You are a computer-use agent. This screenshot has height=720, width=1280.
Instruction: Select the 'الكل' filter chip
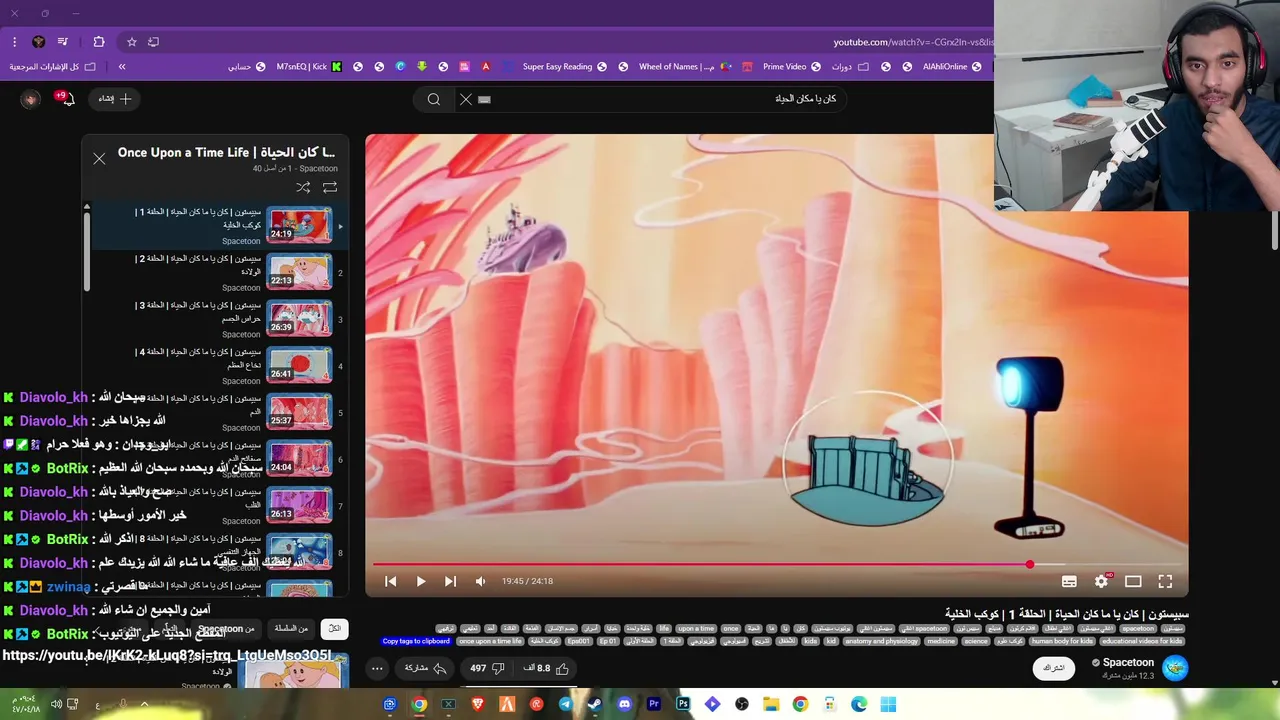tap(335, 629)
